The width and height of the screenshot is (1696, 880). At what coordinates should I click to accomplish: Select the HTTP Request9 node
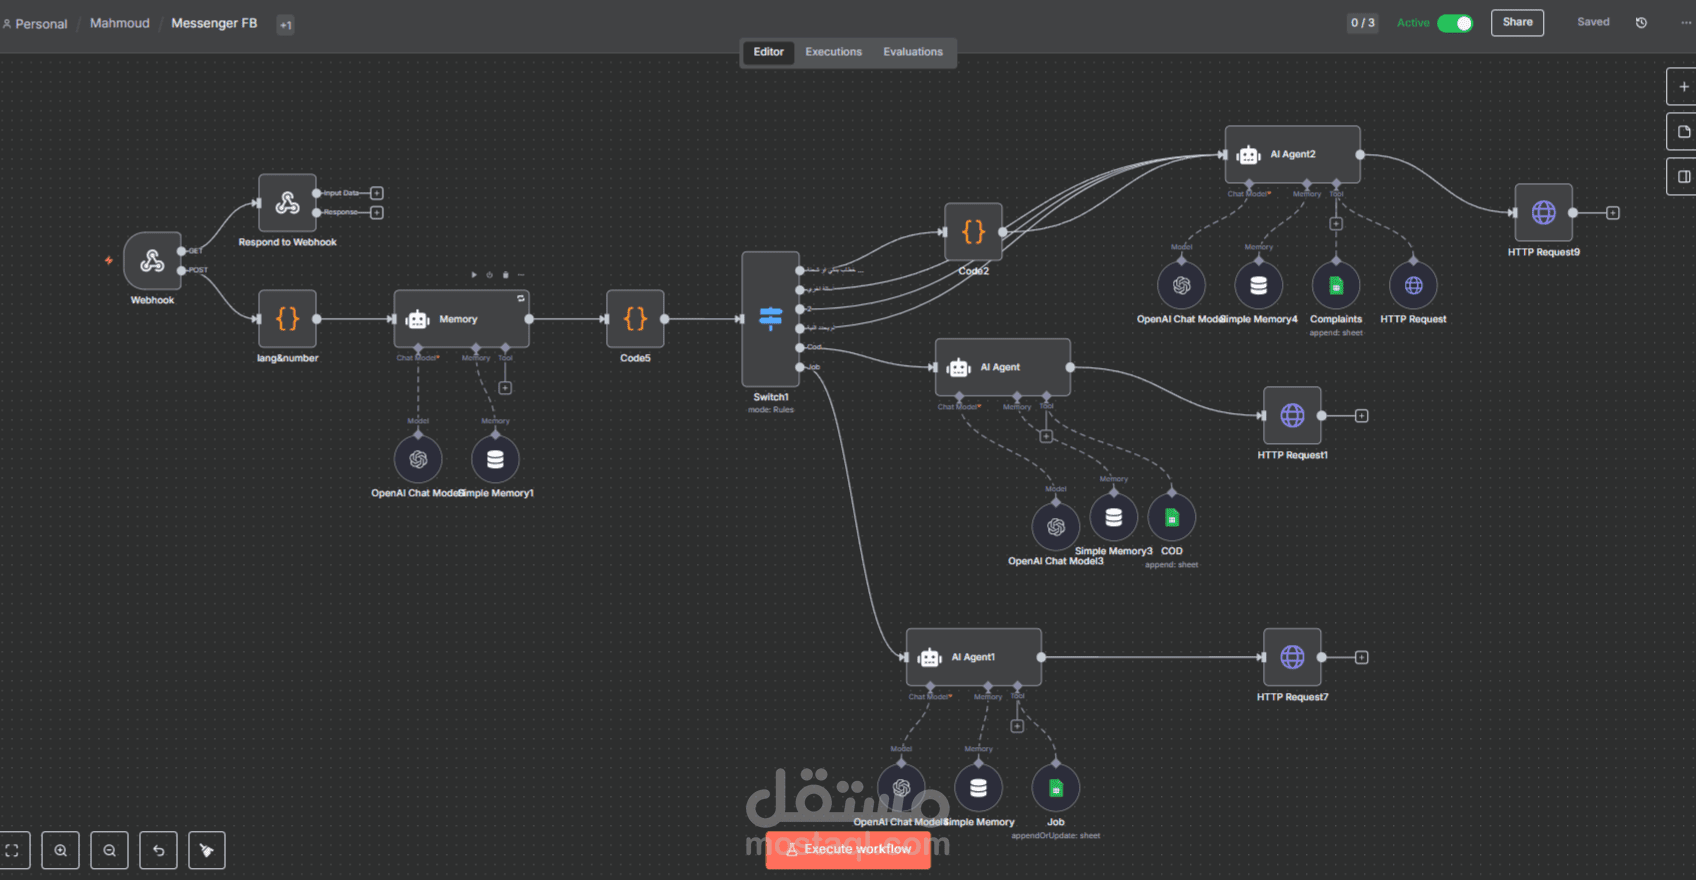(1543, 213)
